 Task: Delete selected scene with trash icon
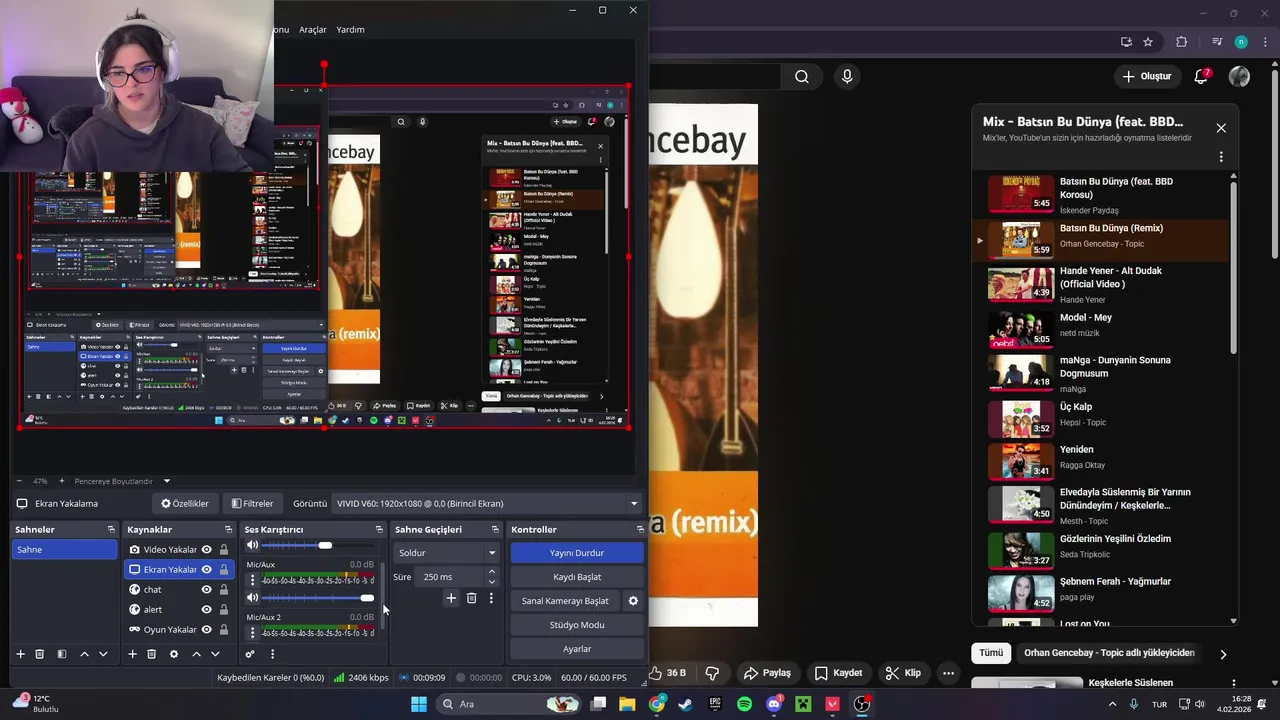coord(40,654)
